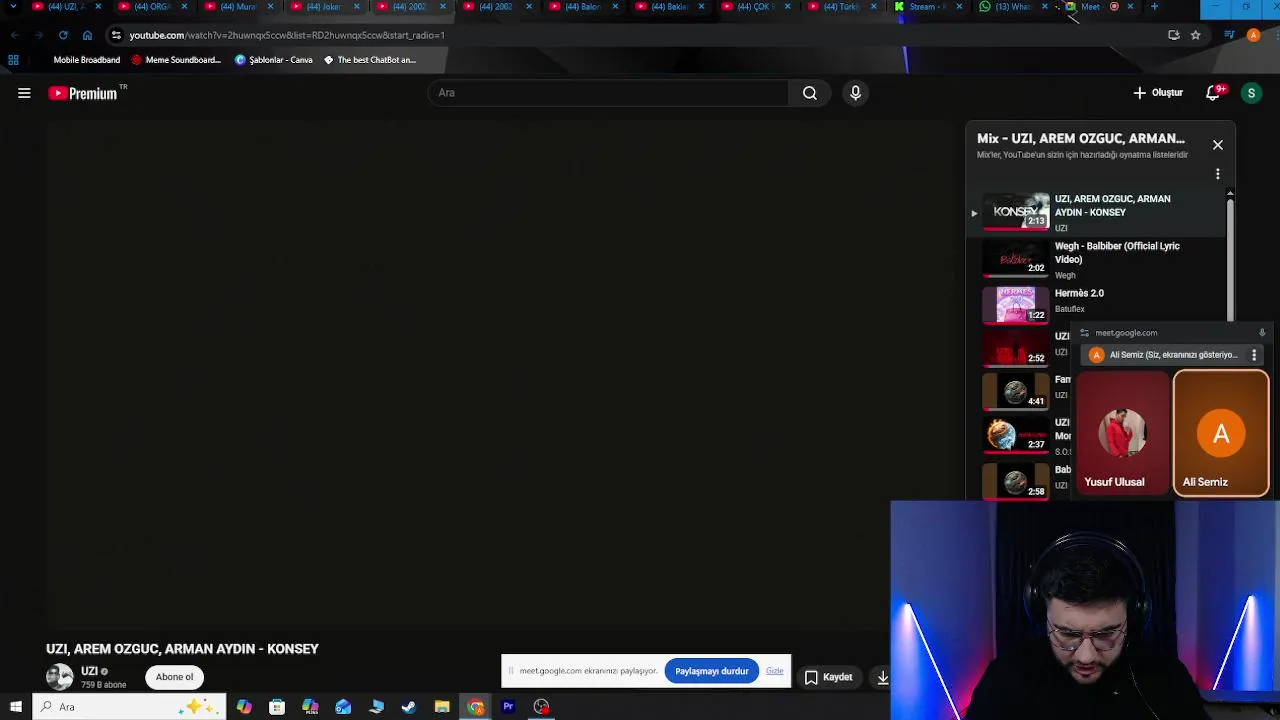1280x720 pixels.
Task: Open the UZI channel avatar
Action: coord(60,677)
